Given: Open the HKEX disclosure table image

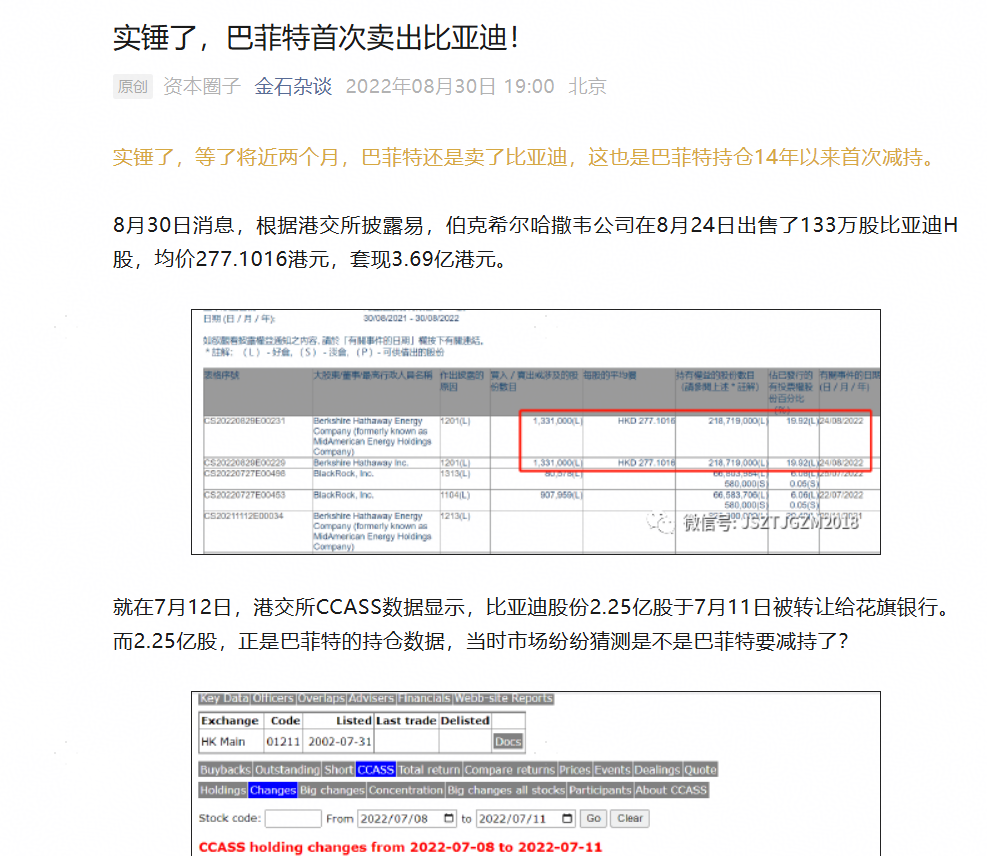Looking at the screenshot, I should [x=536, y=432].
